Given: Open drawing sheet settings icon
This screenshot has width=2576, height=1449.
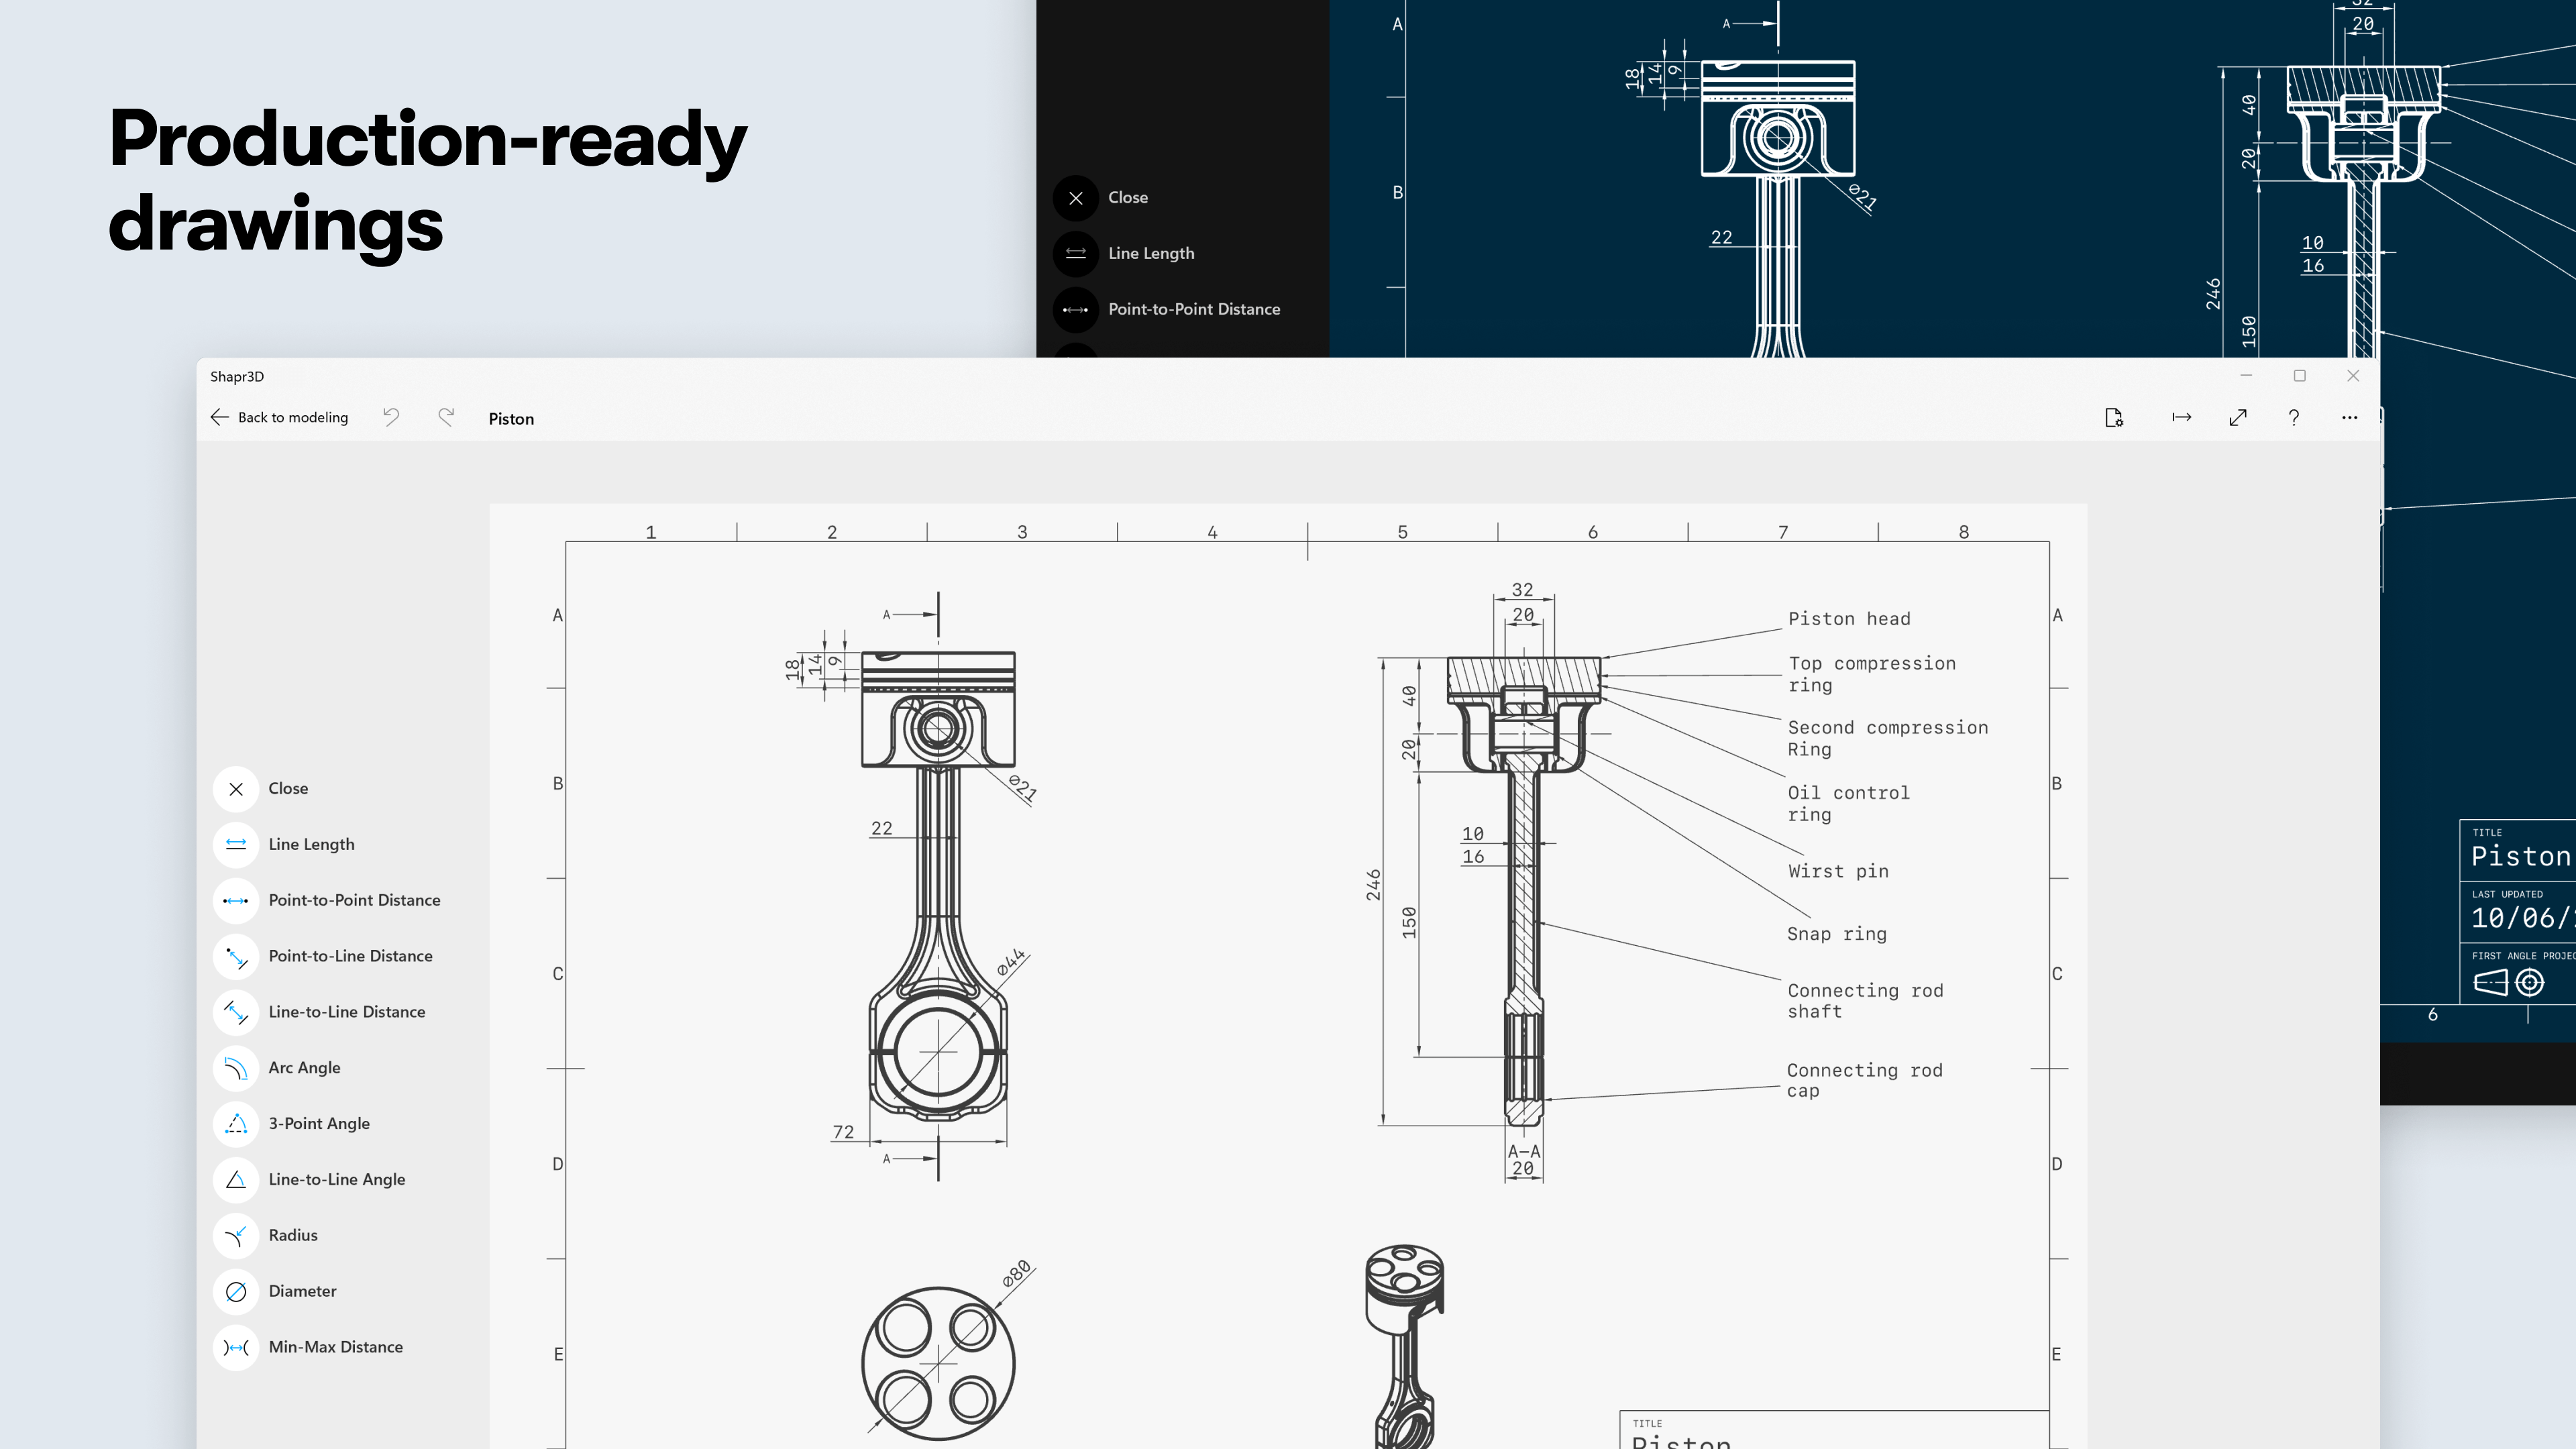Looking at the screenshot, I should 2113,418.
